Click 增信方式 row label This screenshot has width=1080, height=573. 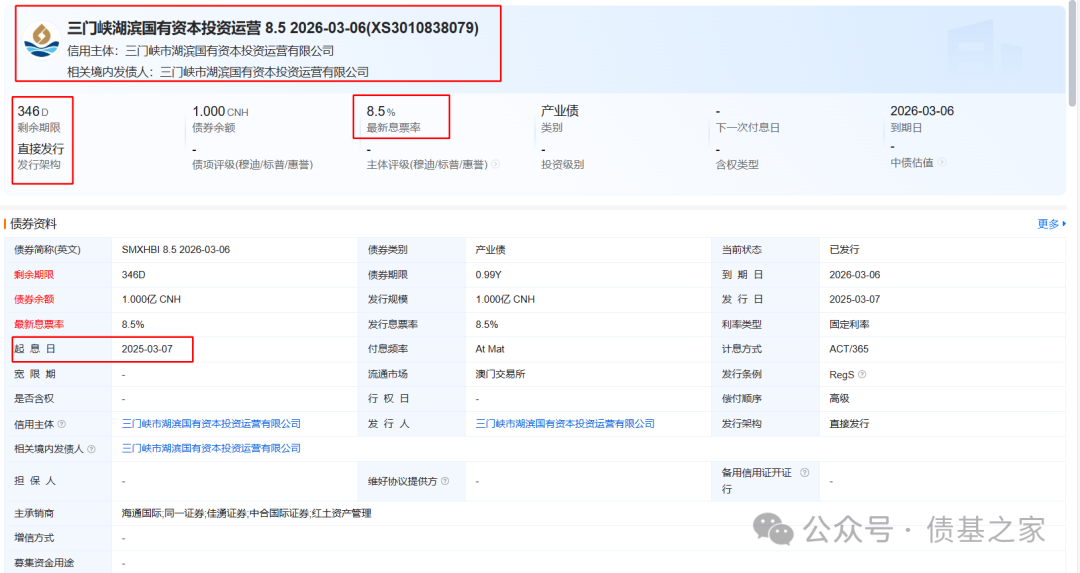(x=34, y=538)
